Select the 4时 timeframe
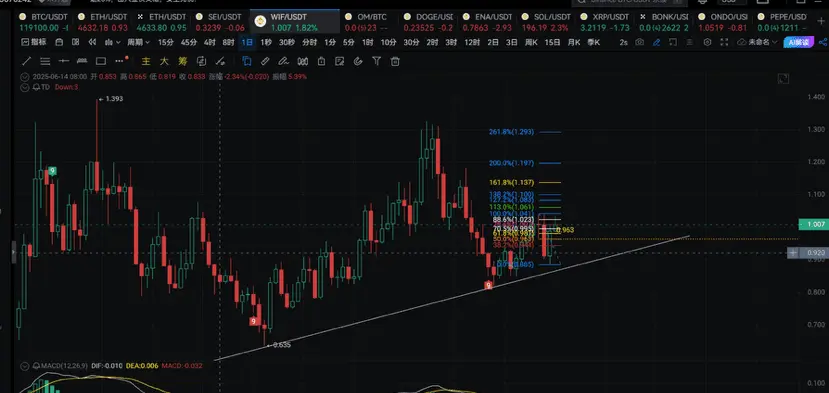The height and width of the screenshot is (393, 829). [x=210, y=42]
